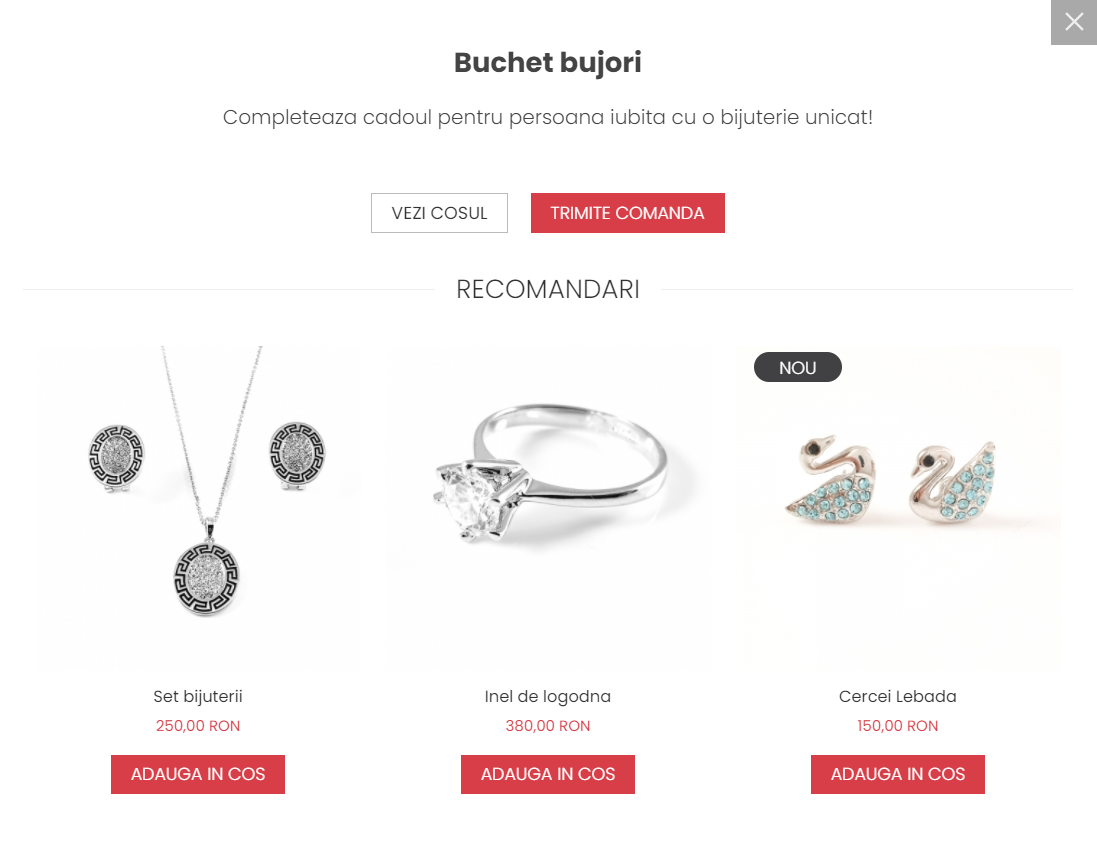Select the 250,00 RON price
This screenshot has width=1097, height=853.
[x=198, y=726]
